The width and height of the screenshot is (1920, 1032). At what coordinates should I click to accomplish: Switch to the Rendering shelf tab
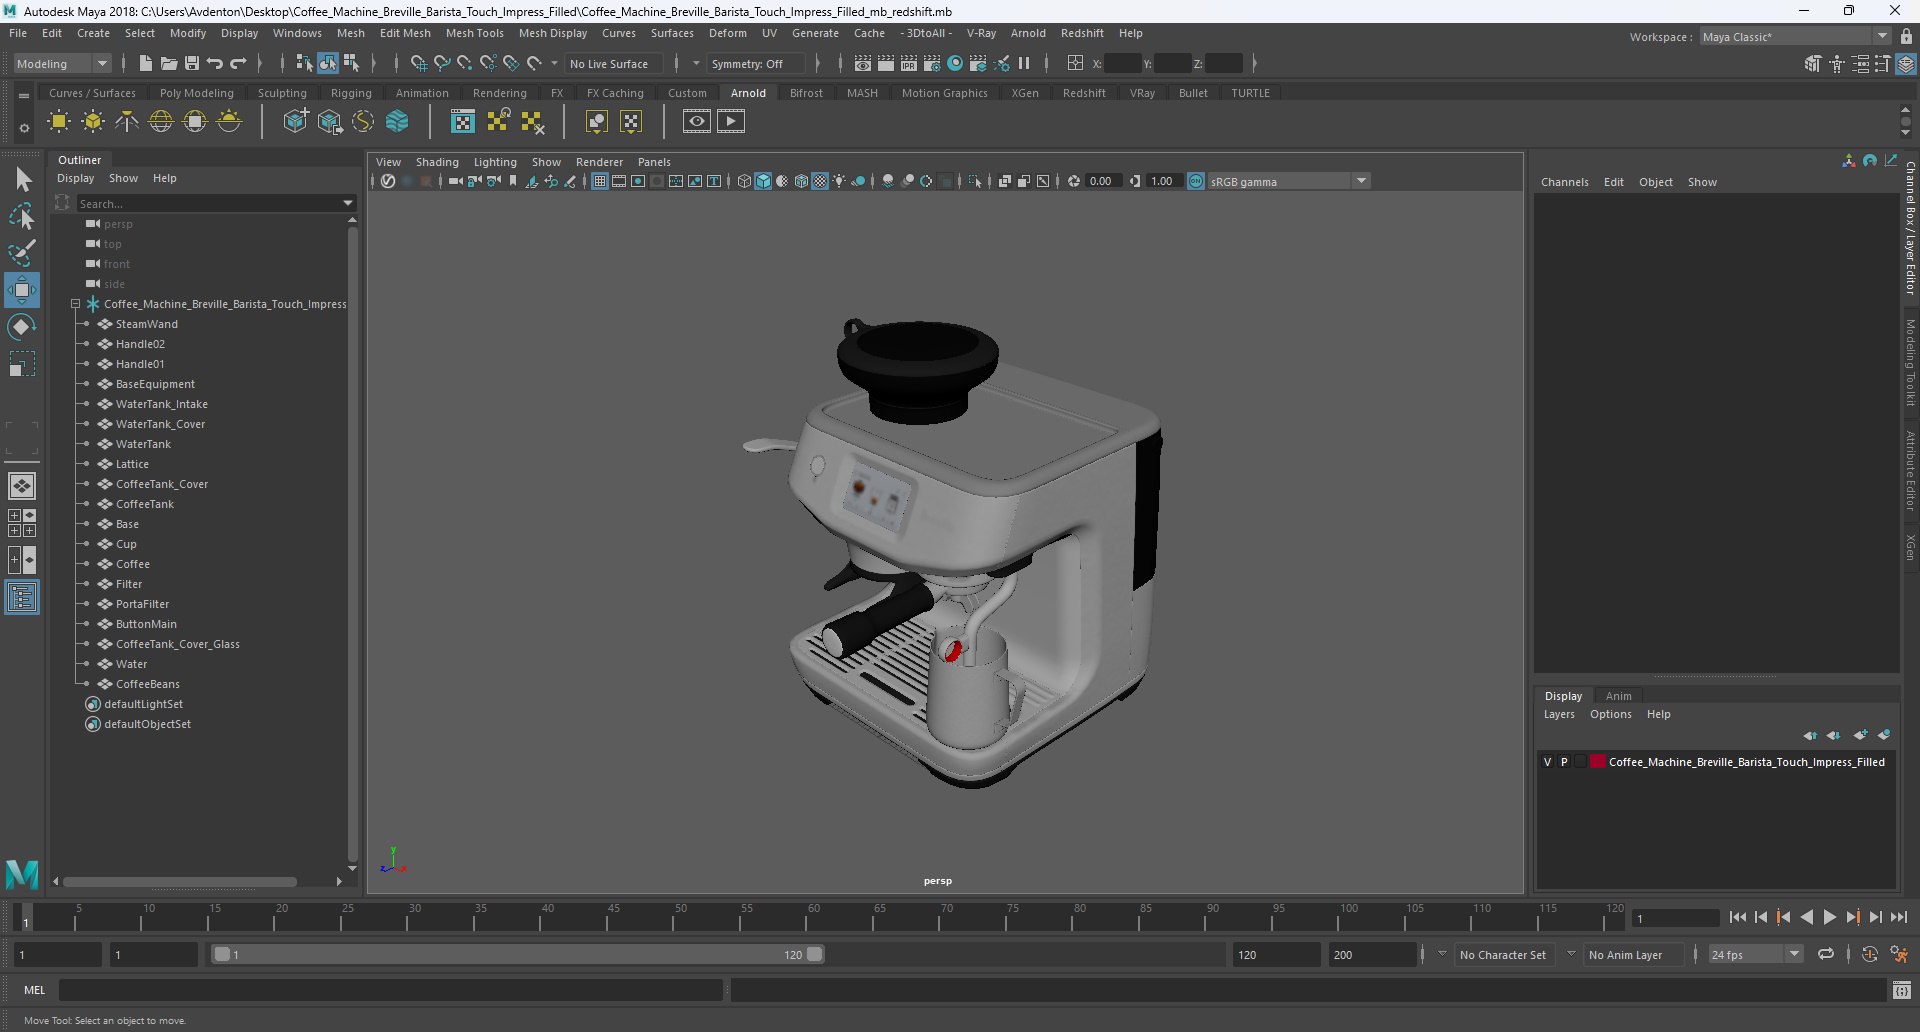pos(499,93)
